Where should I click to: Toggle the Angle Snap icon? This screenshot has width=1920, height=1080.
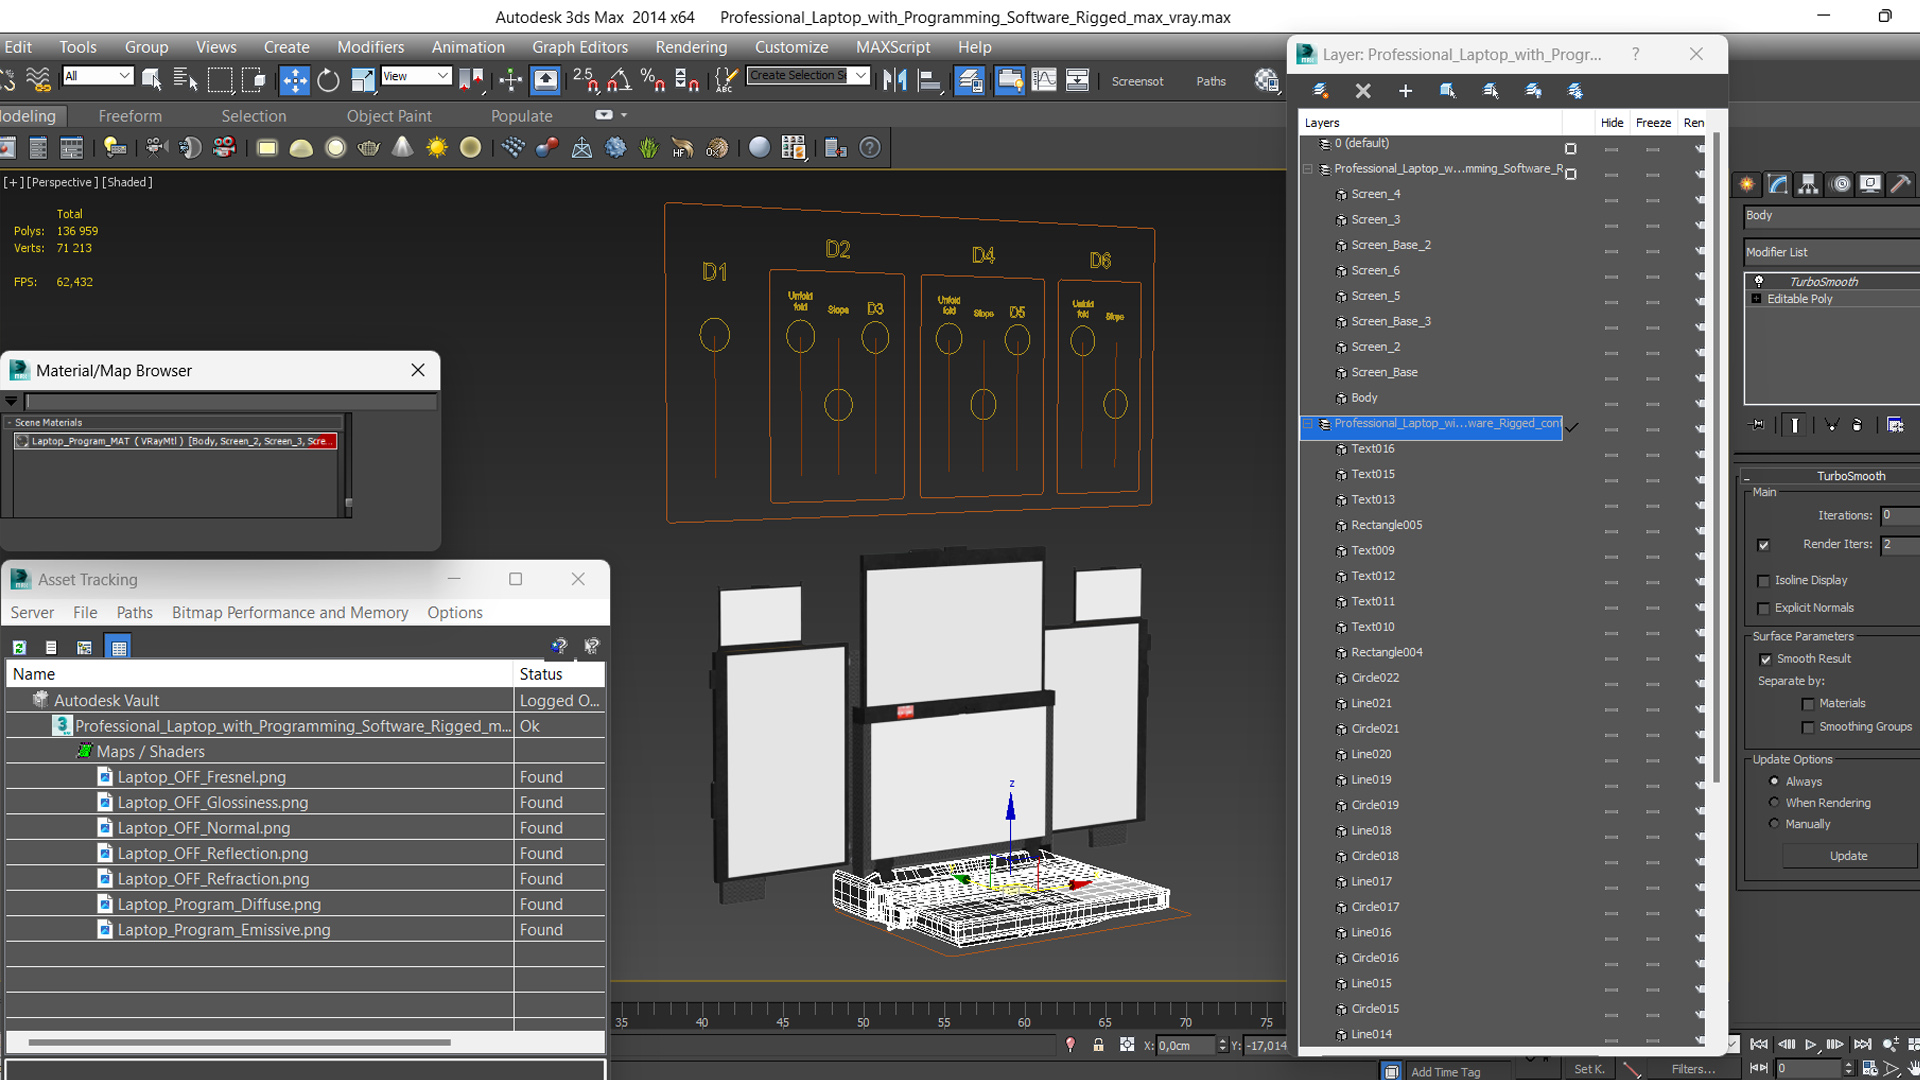point(619,80)
